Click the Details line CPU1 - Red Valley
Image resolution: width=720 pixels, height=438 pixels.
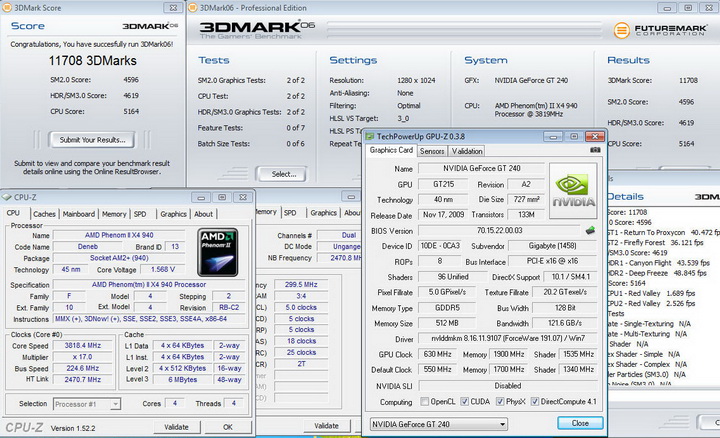[652, 293]
